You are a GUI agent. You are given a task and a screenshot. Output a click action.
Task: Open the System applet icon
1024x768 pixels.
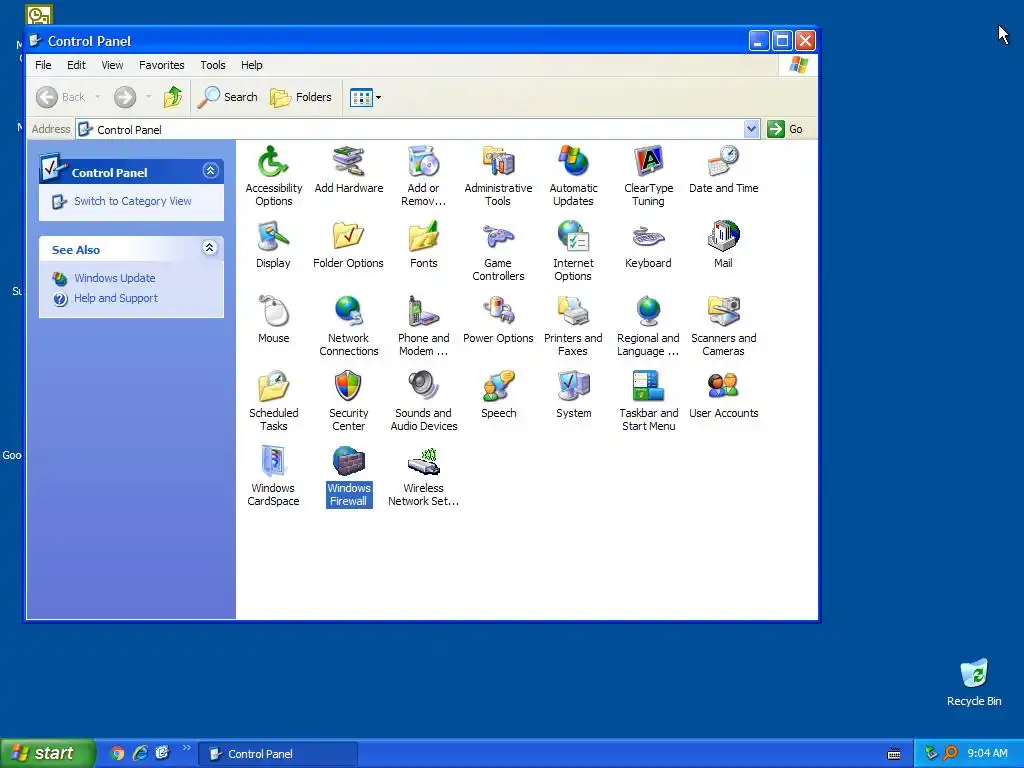coord(573,387)
